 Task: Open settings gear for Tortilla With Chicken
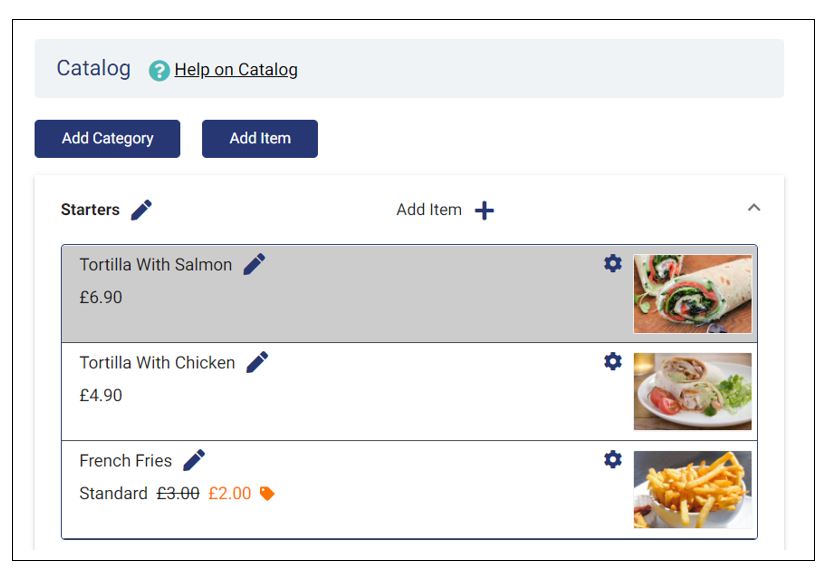[x=613, y=361]
